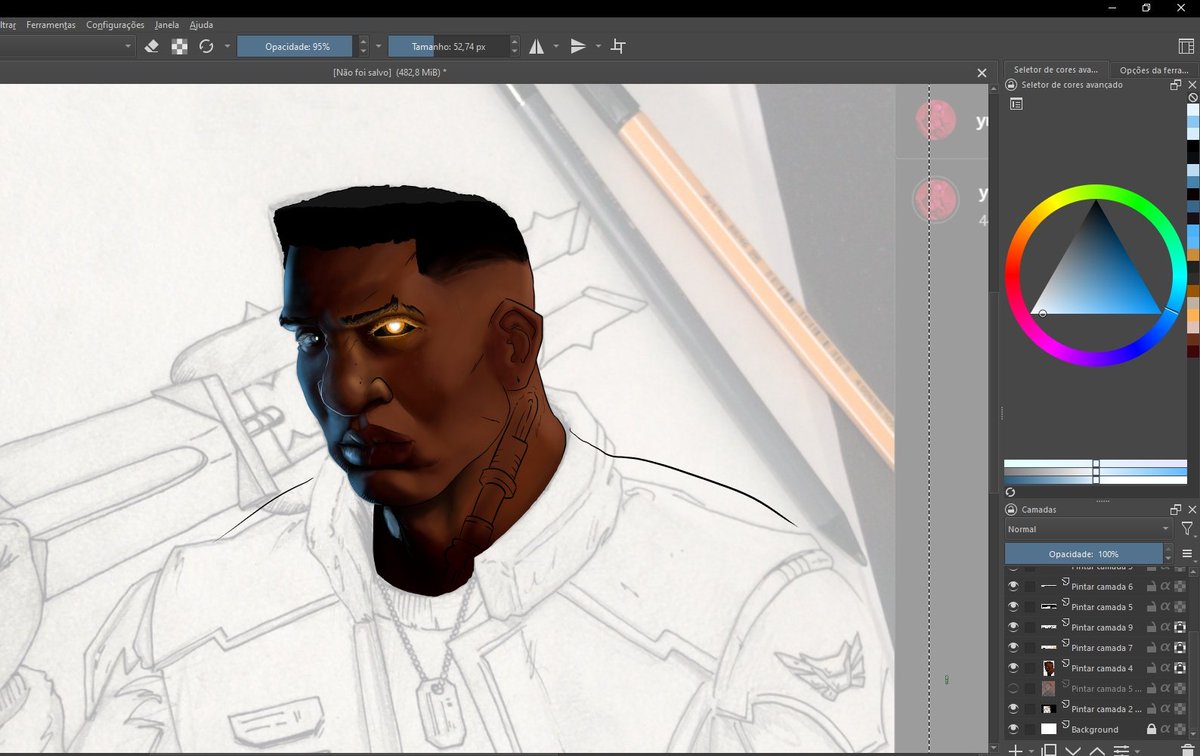Open the workspace chooser icon at top right

[x=1186, y=46]
